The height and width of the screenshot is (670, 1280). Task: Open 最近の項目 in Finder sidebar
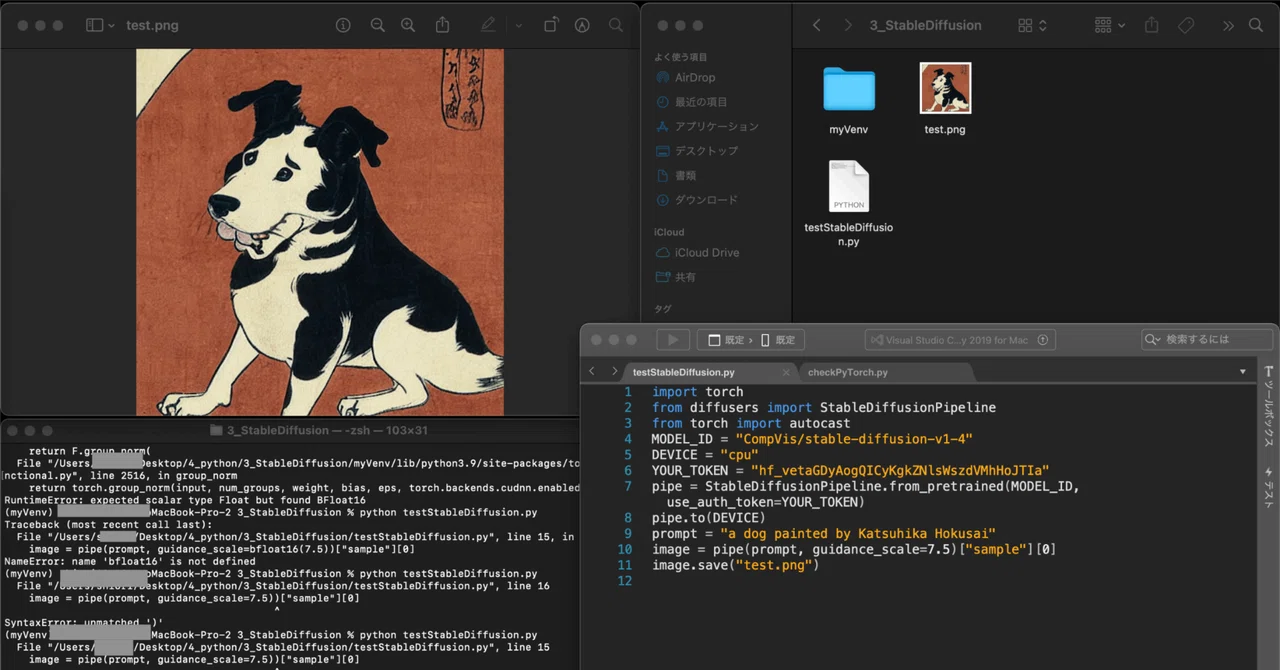click(691, 101)
